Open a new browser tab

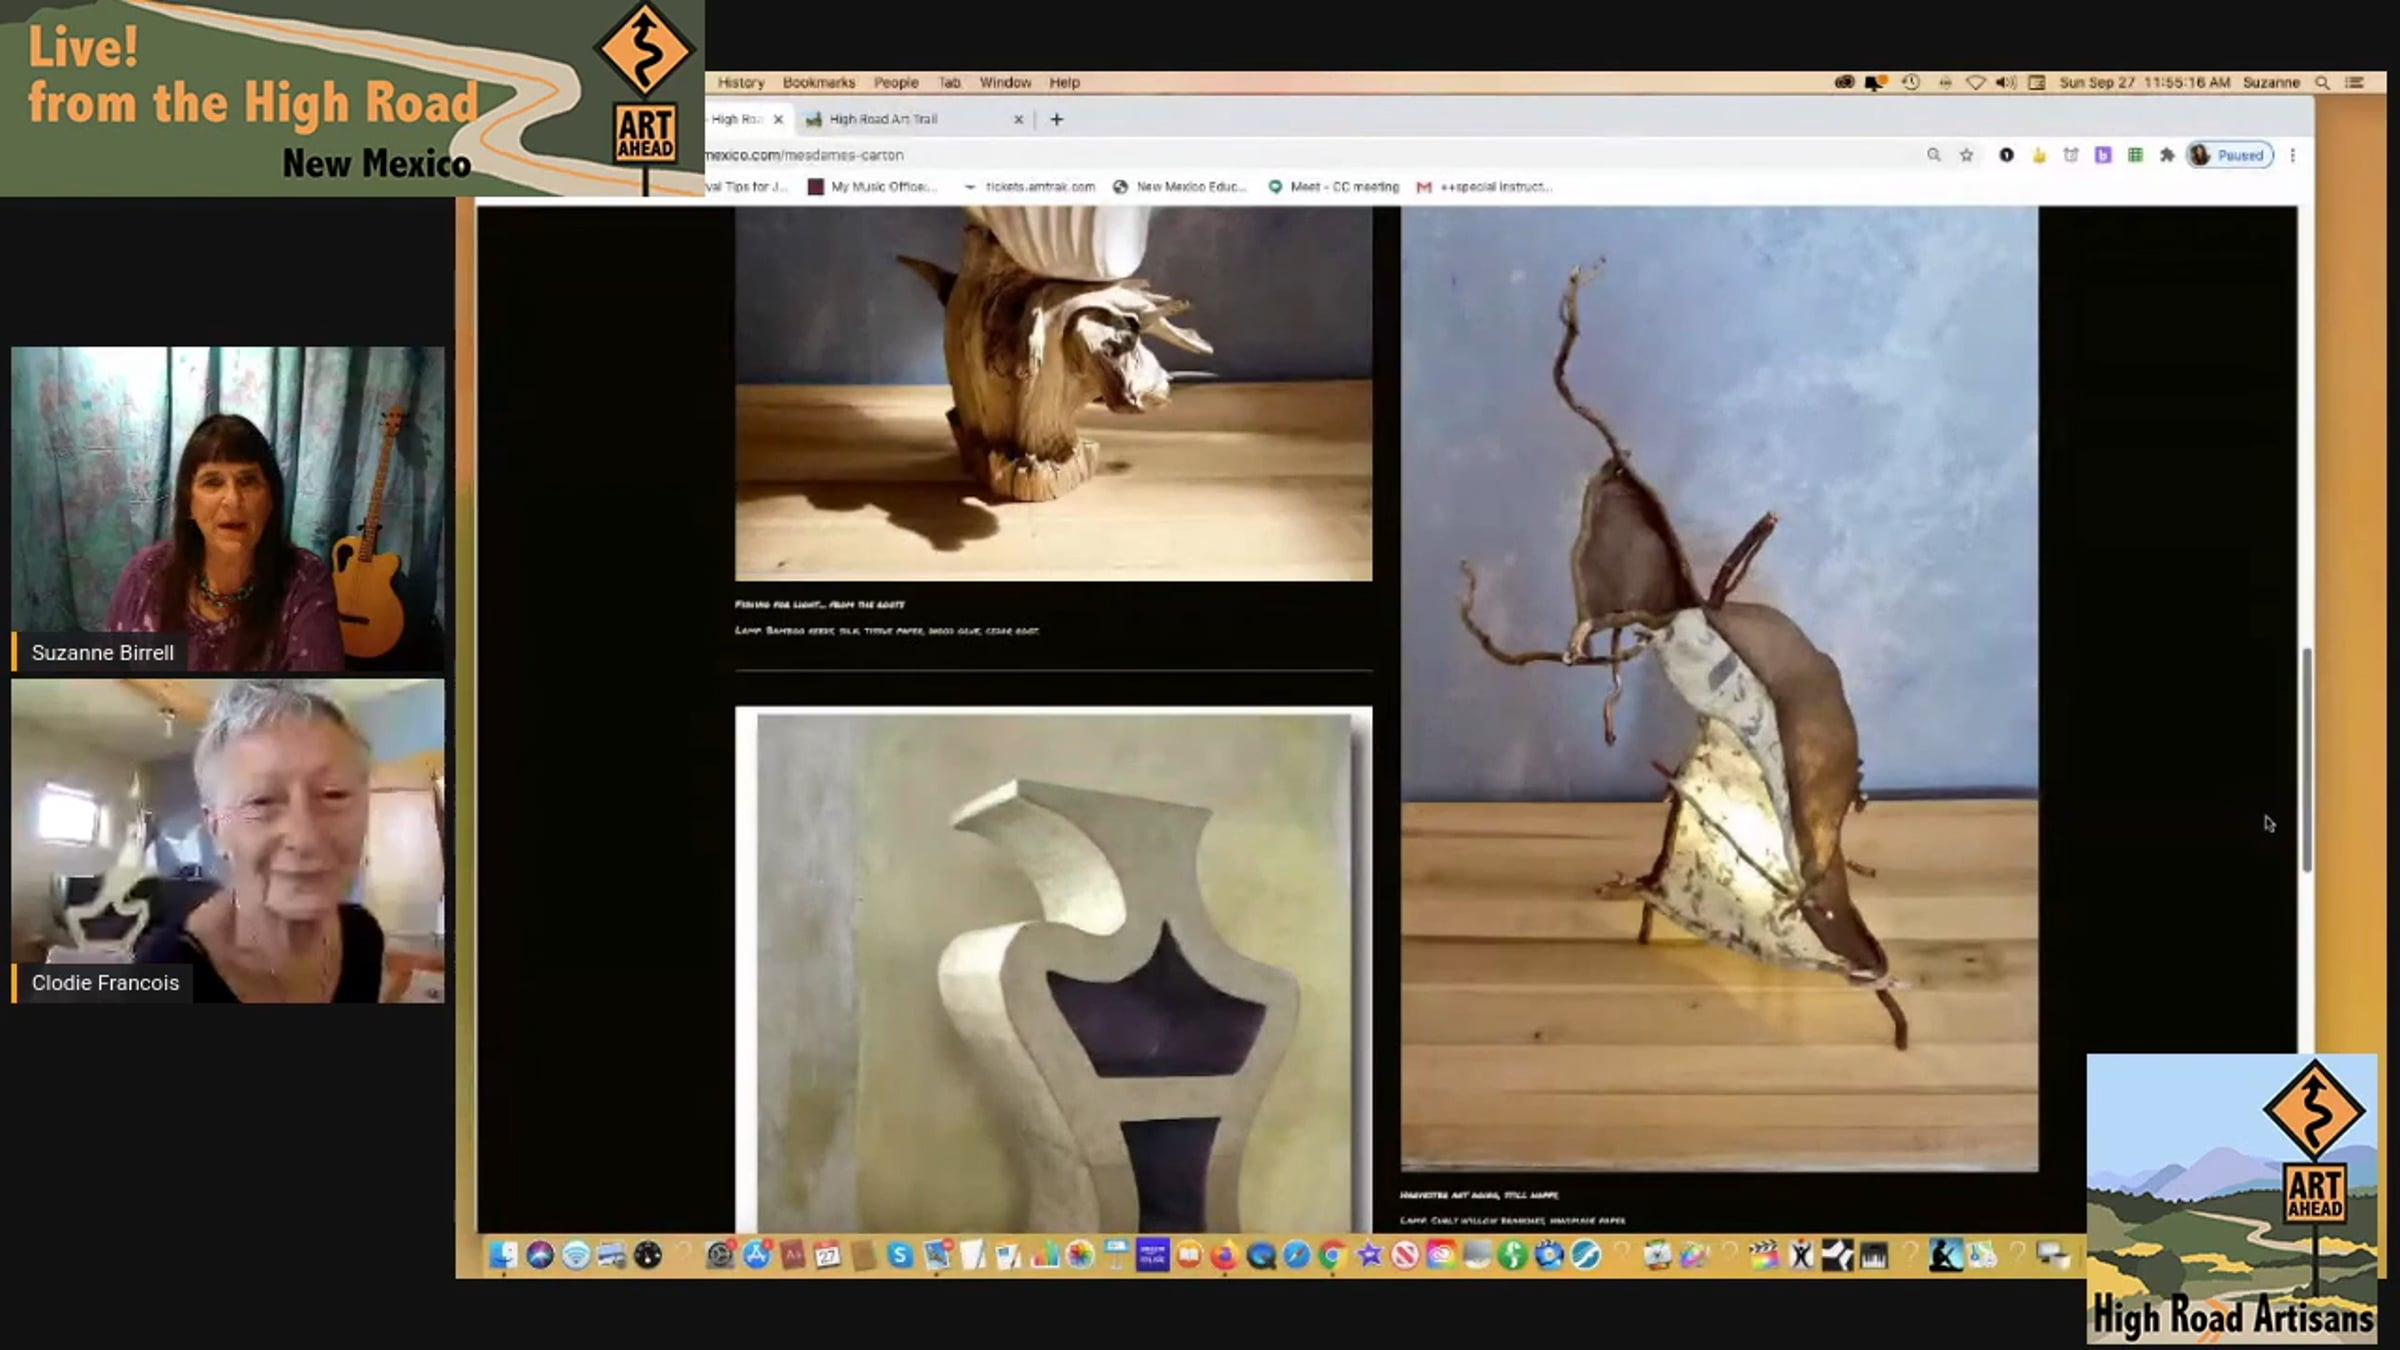coord(1057,119)
